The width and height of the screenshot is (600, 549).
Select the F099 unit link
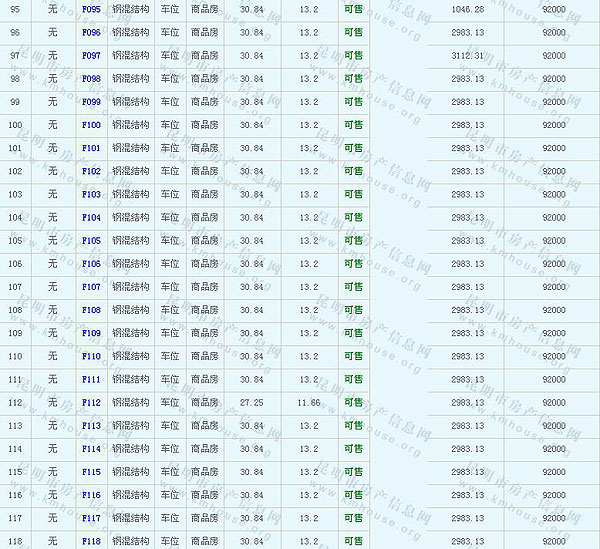[x=91, y=102]
